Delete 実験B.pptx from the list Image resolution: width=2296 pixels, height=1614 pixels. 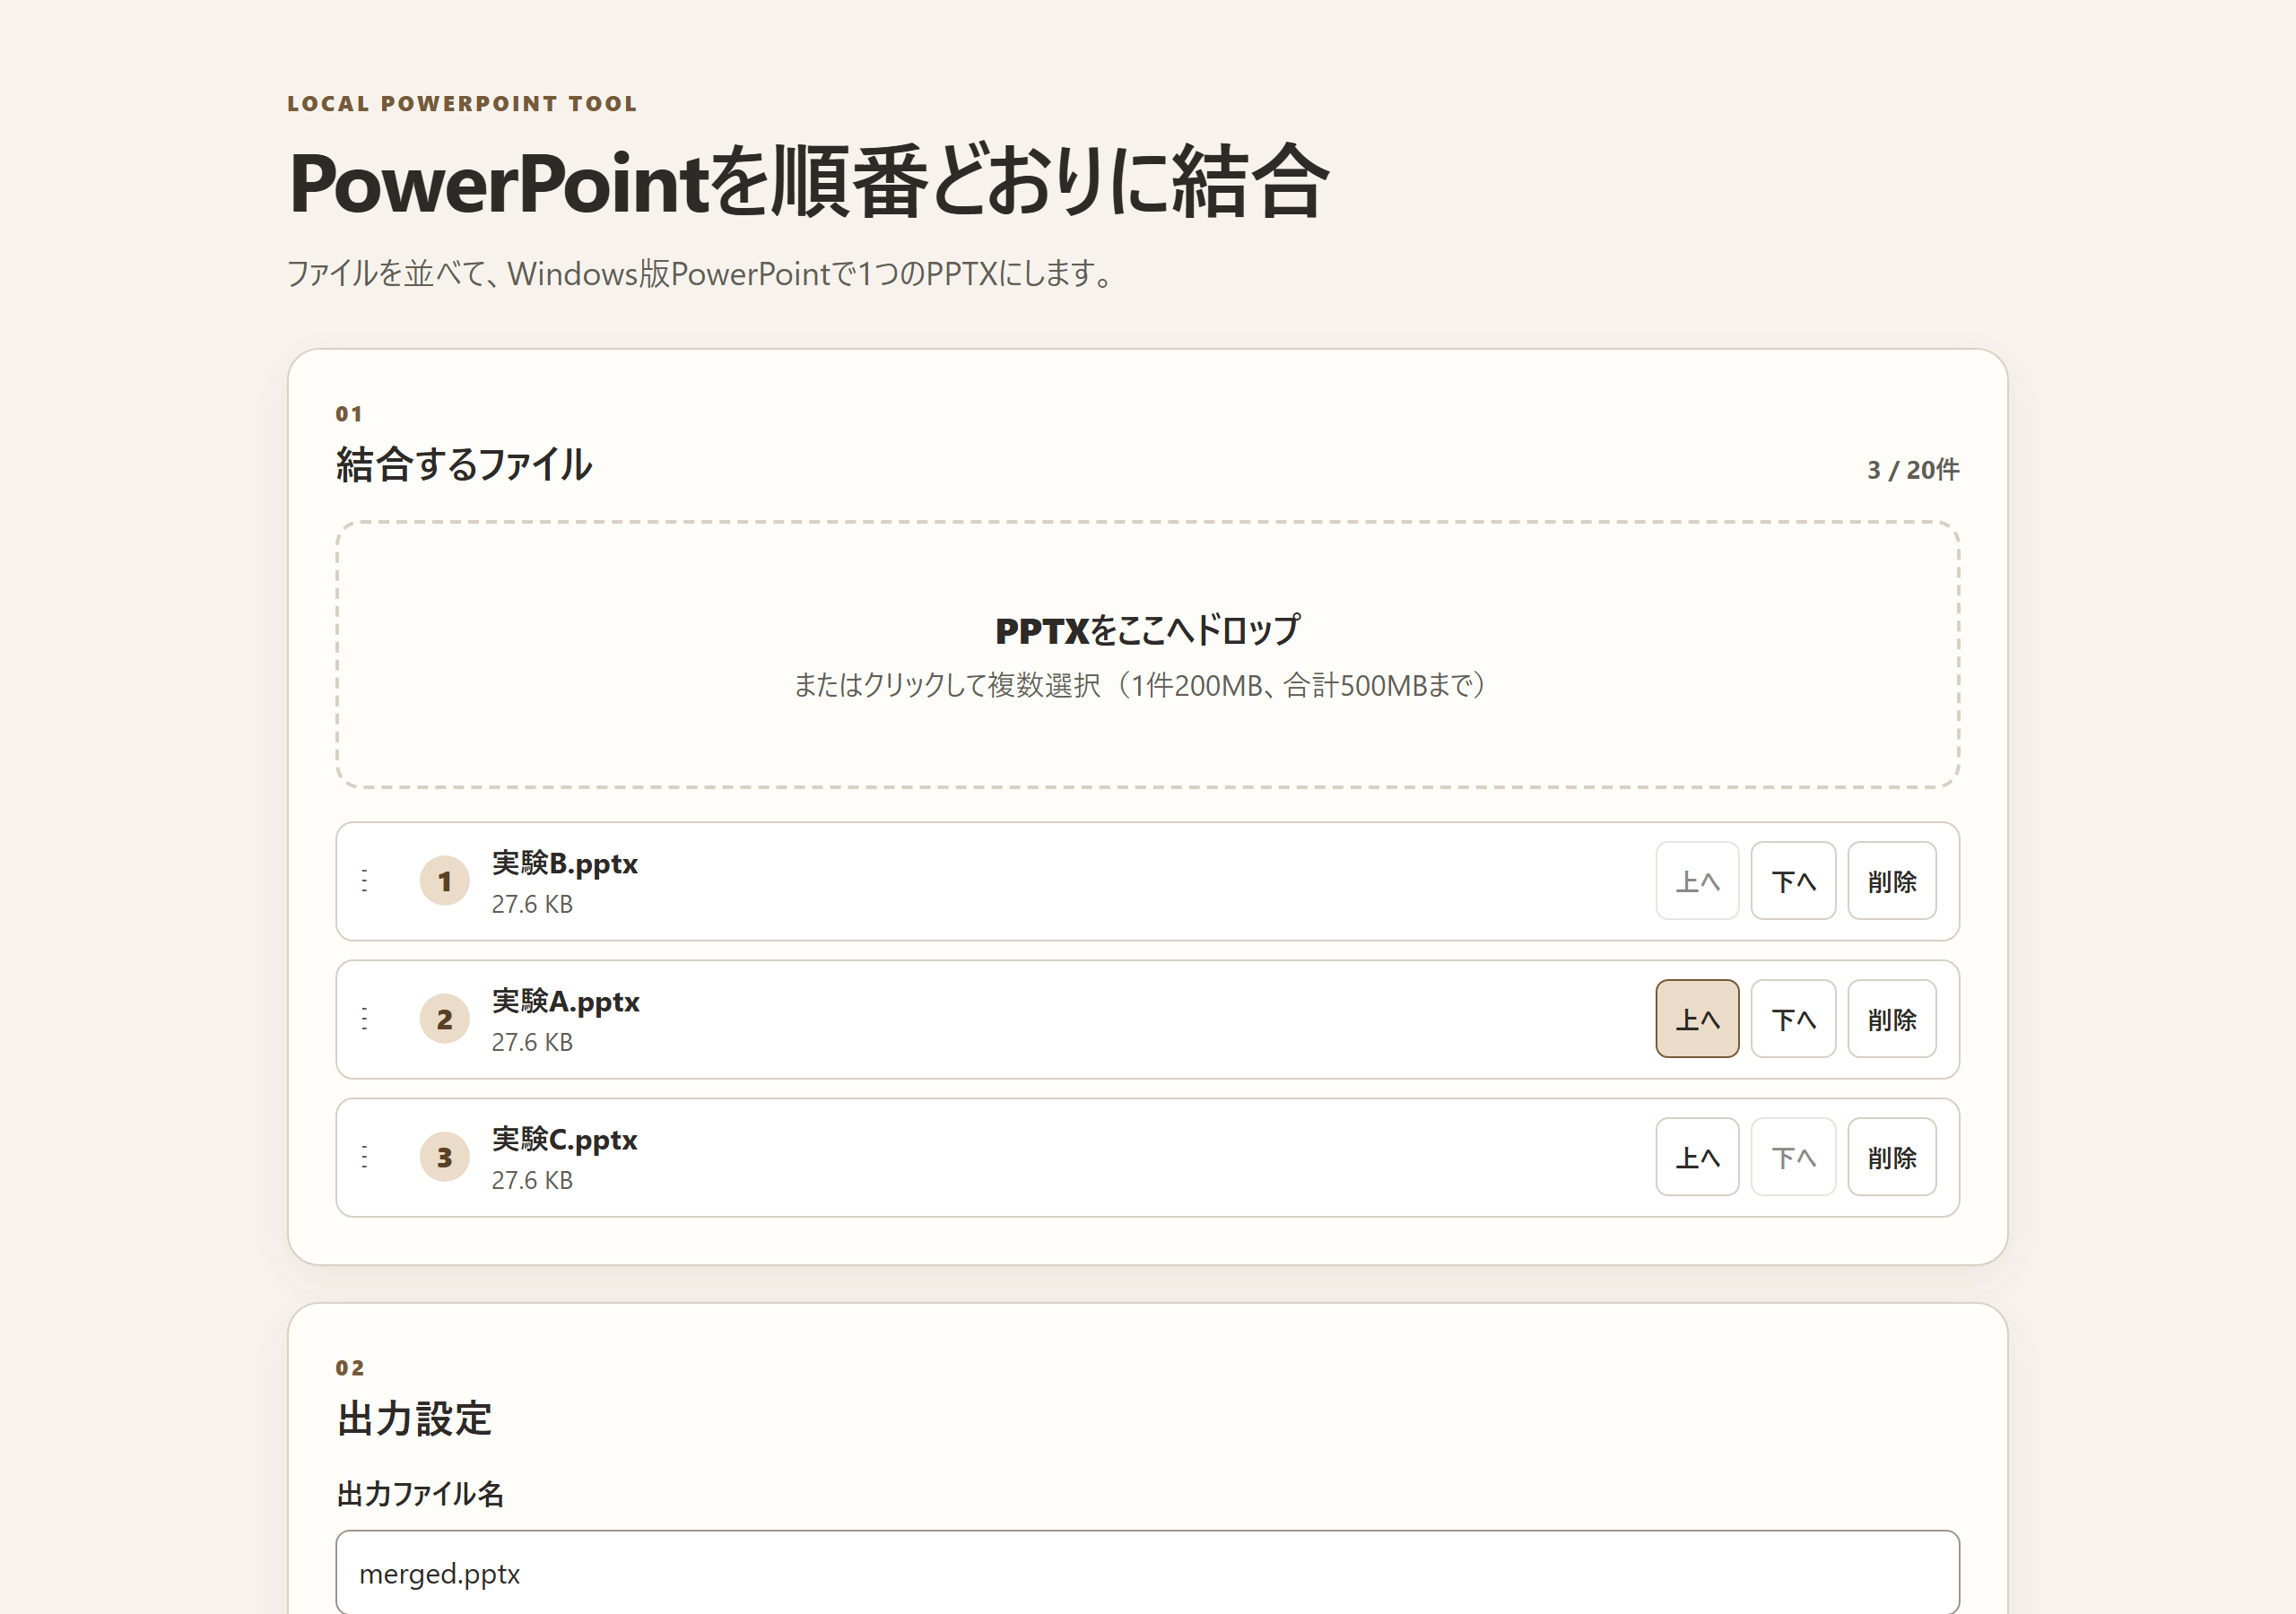(x=1892, y=881)
